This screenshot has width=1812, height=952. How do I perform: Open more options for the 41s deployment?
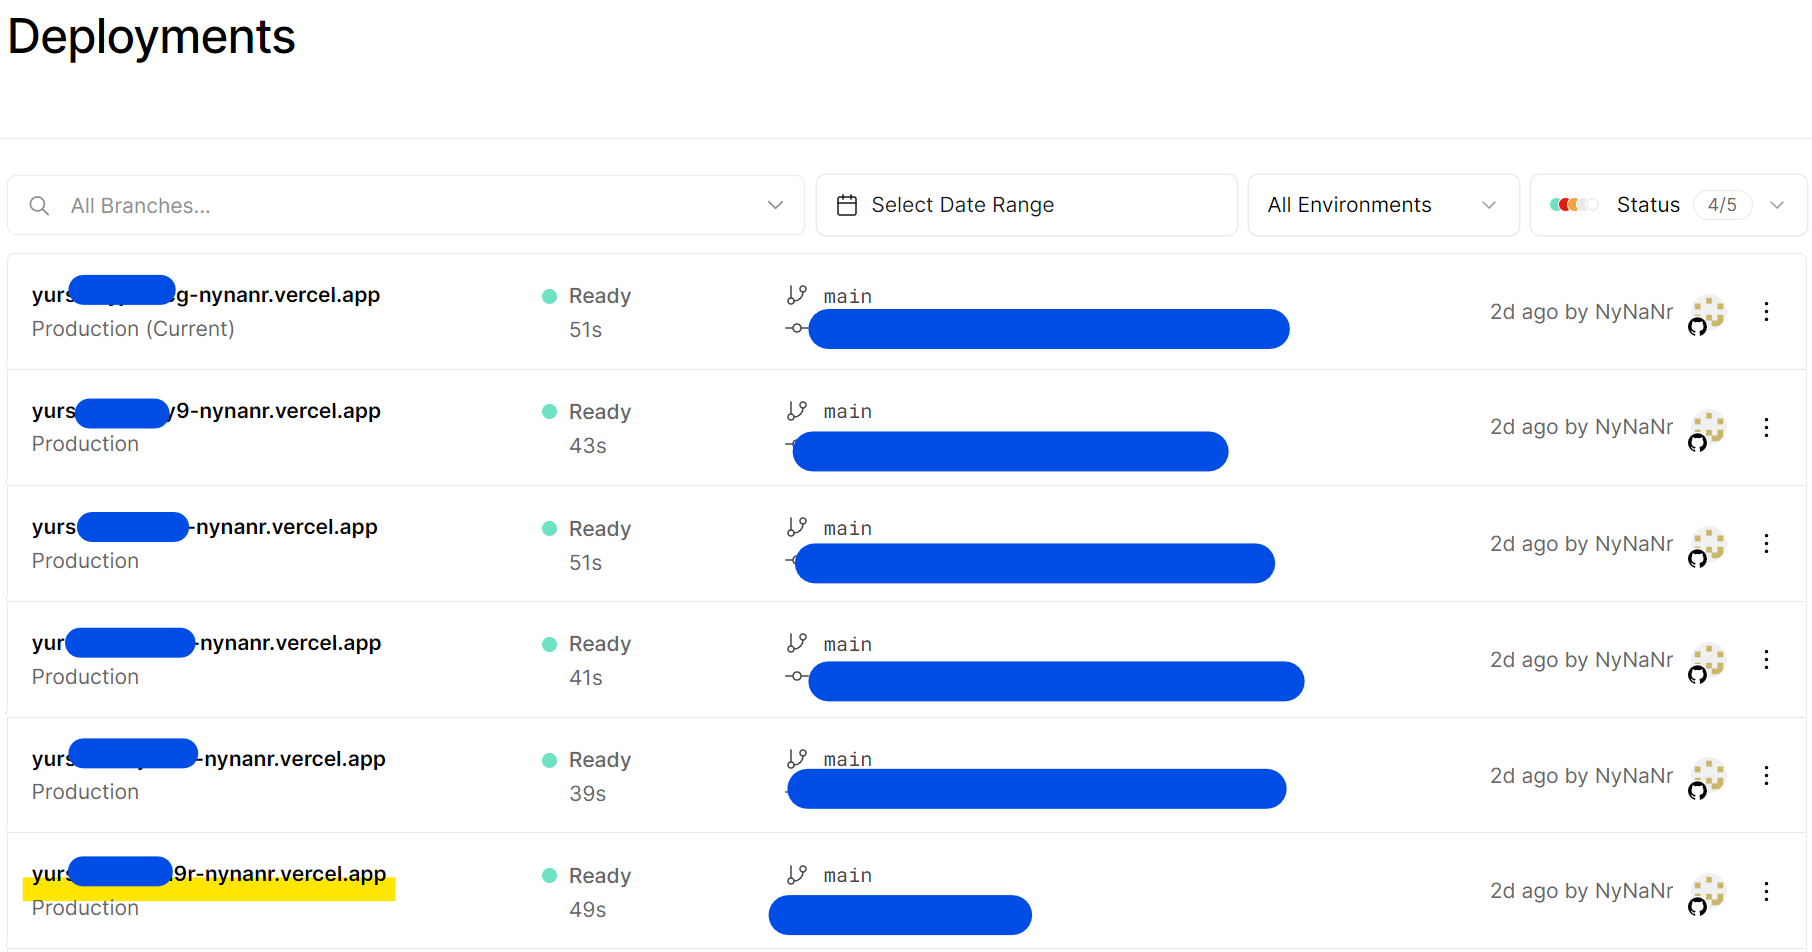1767,660
